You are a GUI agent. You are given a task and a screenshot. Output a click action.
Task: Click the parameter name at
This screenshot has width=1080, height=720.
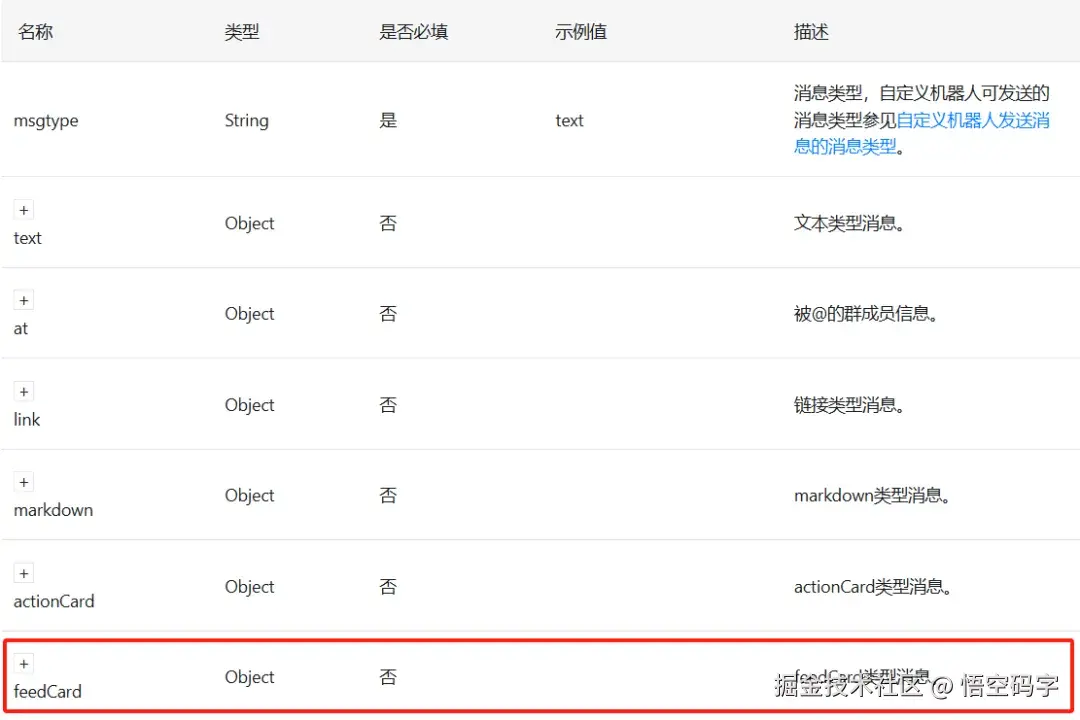point(21,329)
